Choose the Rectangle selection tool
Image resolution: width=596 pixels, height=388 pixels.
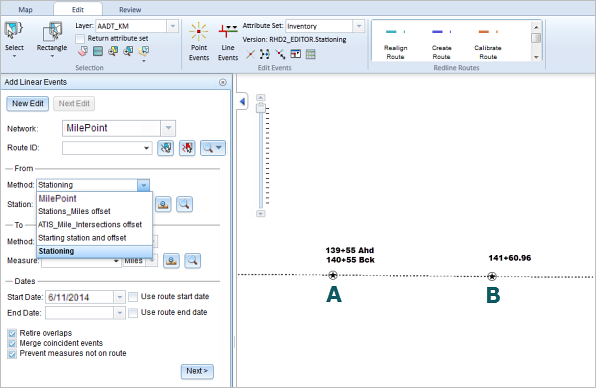[52, 32]
